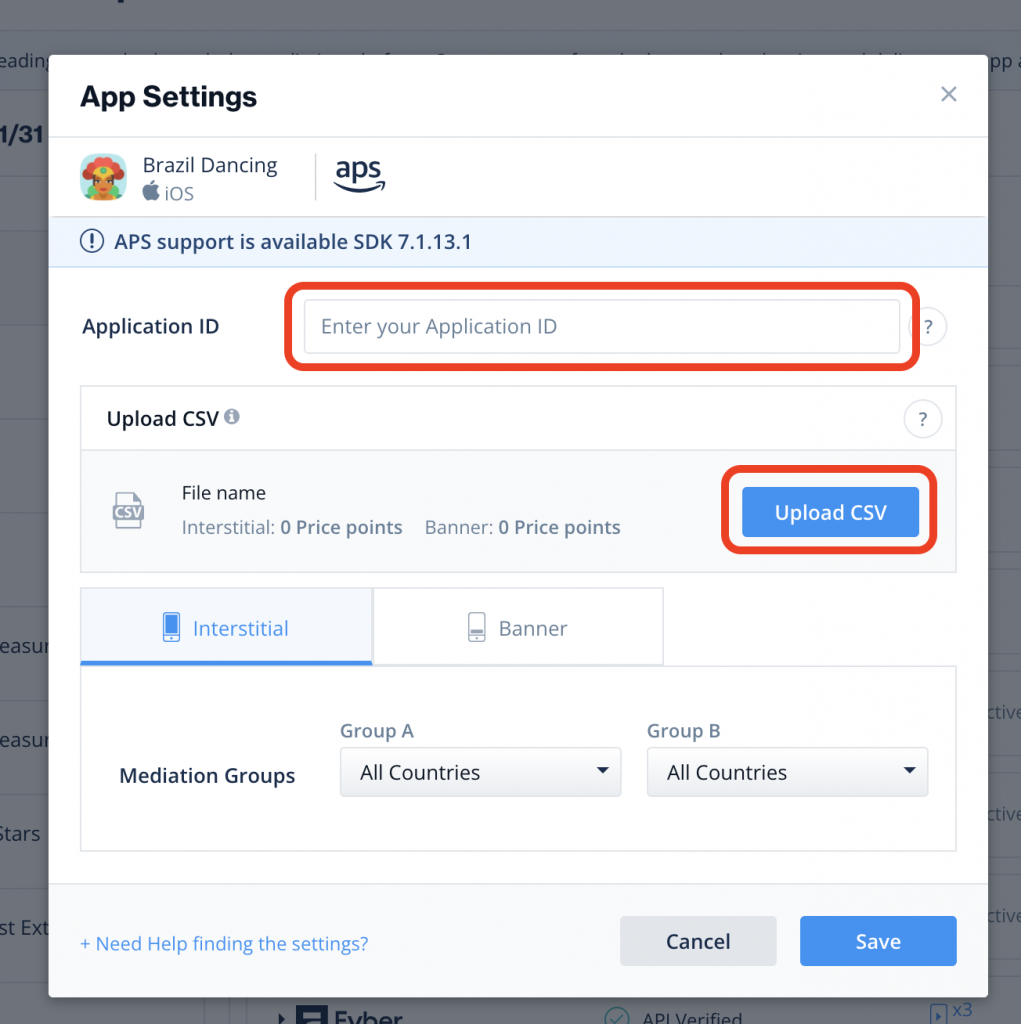1021x1024 pixels.
Task: Click the info icon beside Upload CSV label
Action: [231, 418]
